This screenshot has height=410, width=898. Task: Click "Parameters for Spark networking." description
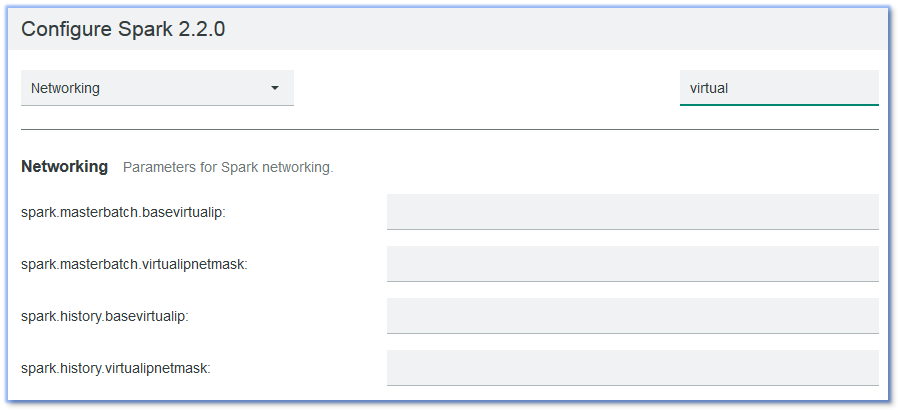[228, 167]
